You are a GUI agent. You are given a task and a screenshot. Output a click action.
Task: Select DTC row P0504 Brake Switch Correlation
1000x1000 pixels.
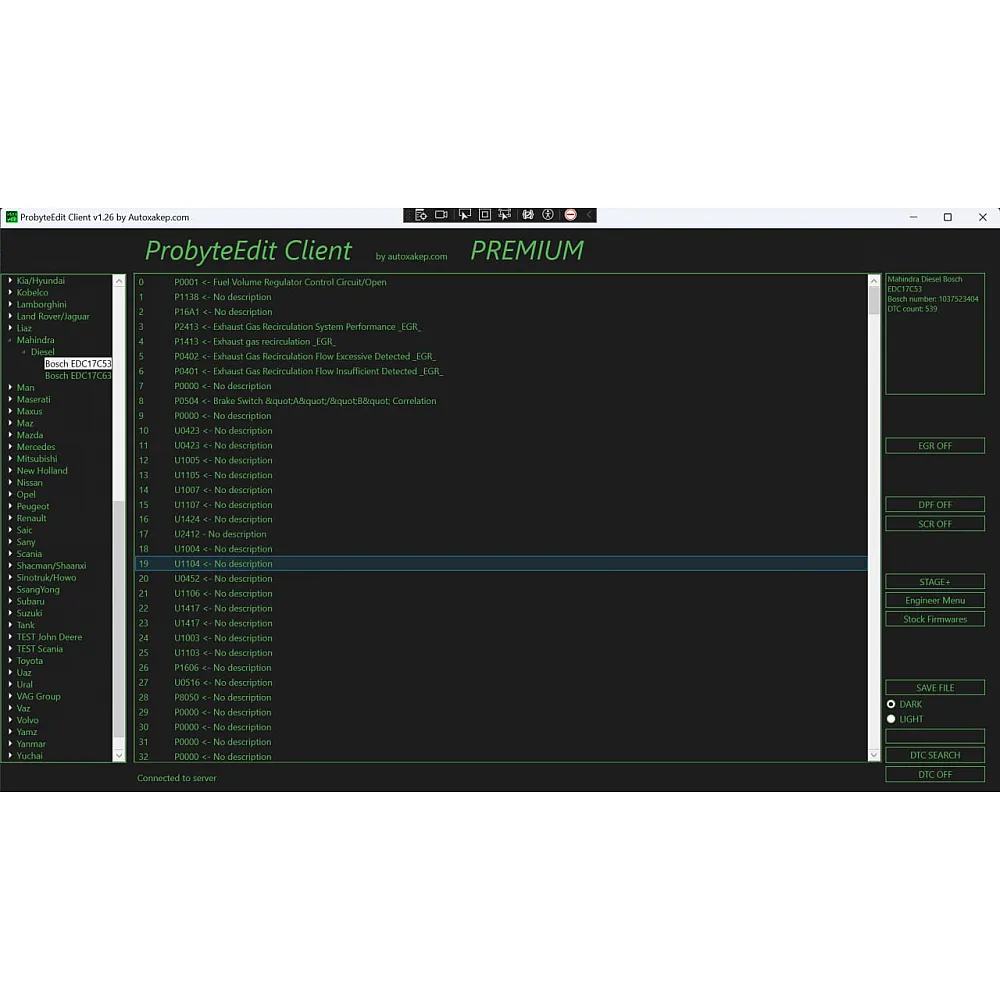point(305,401)
